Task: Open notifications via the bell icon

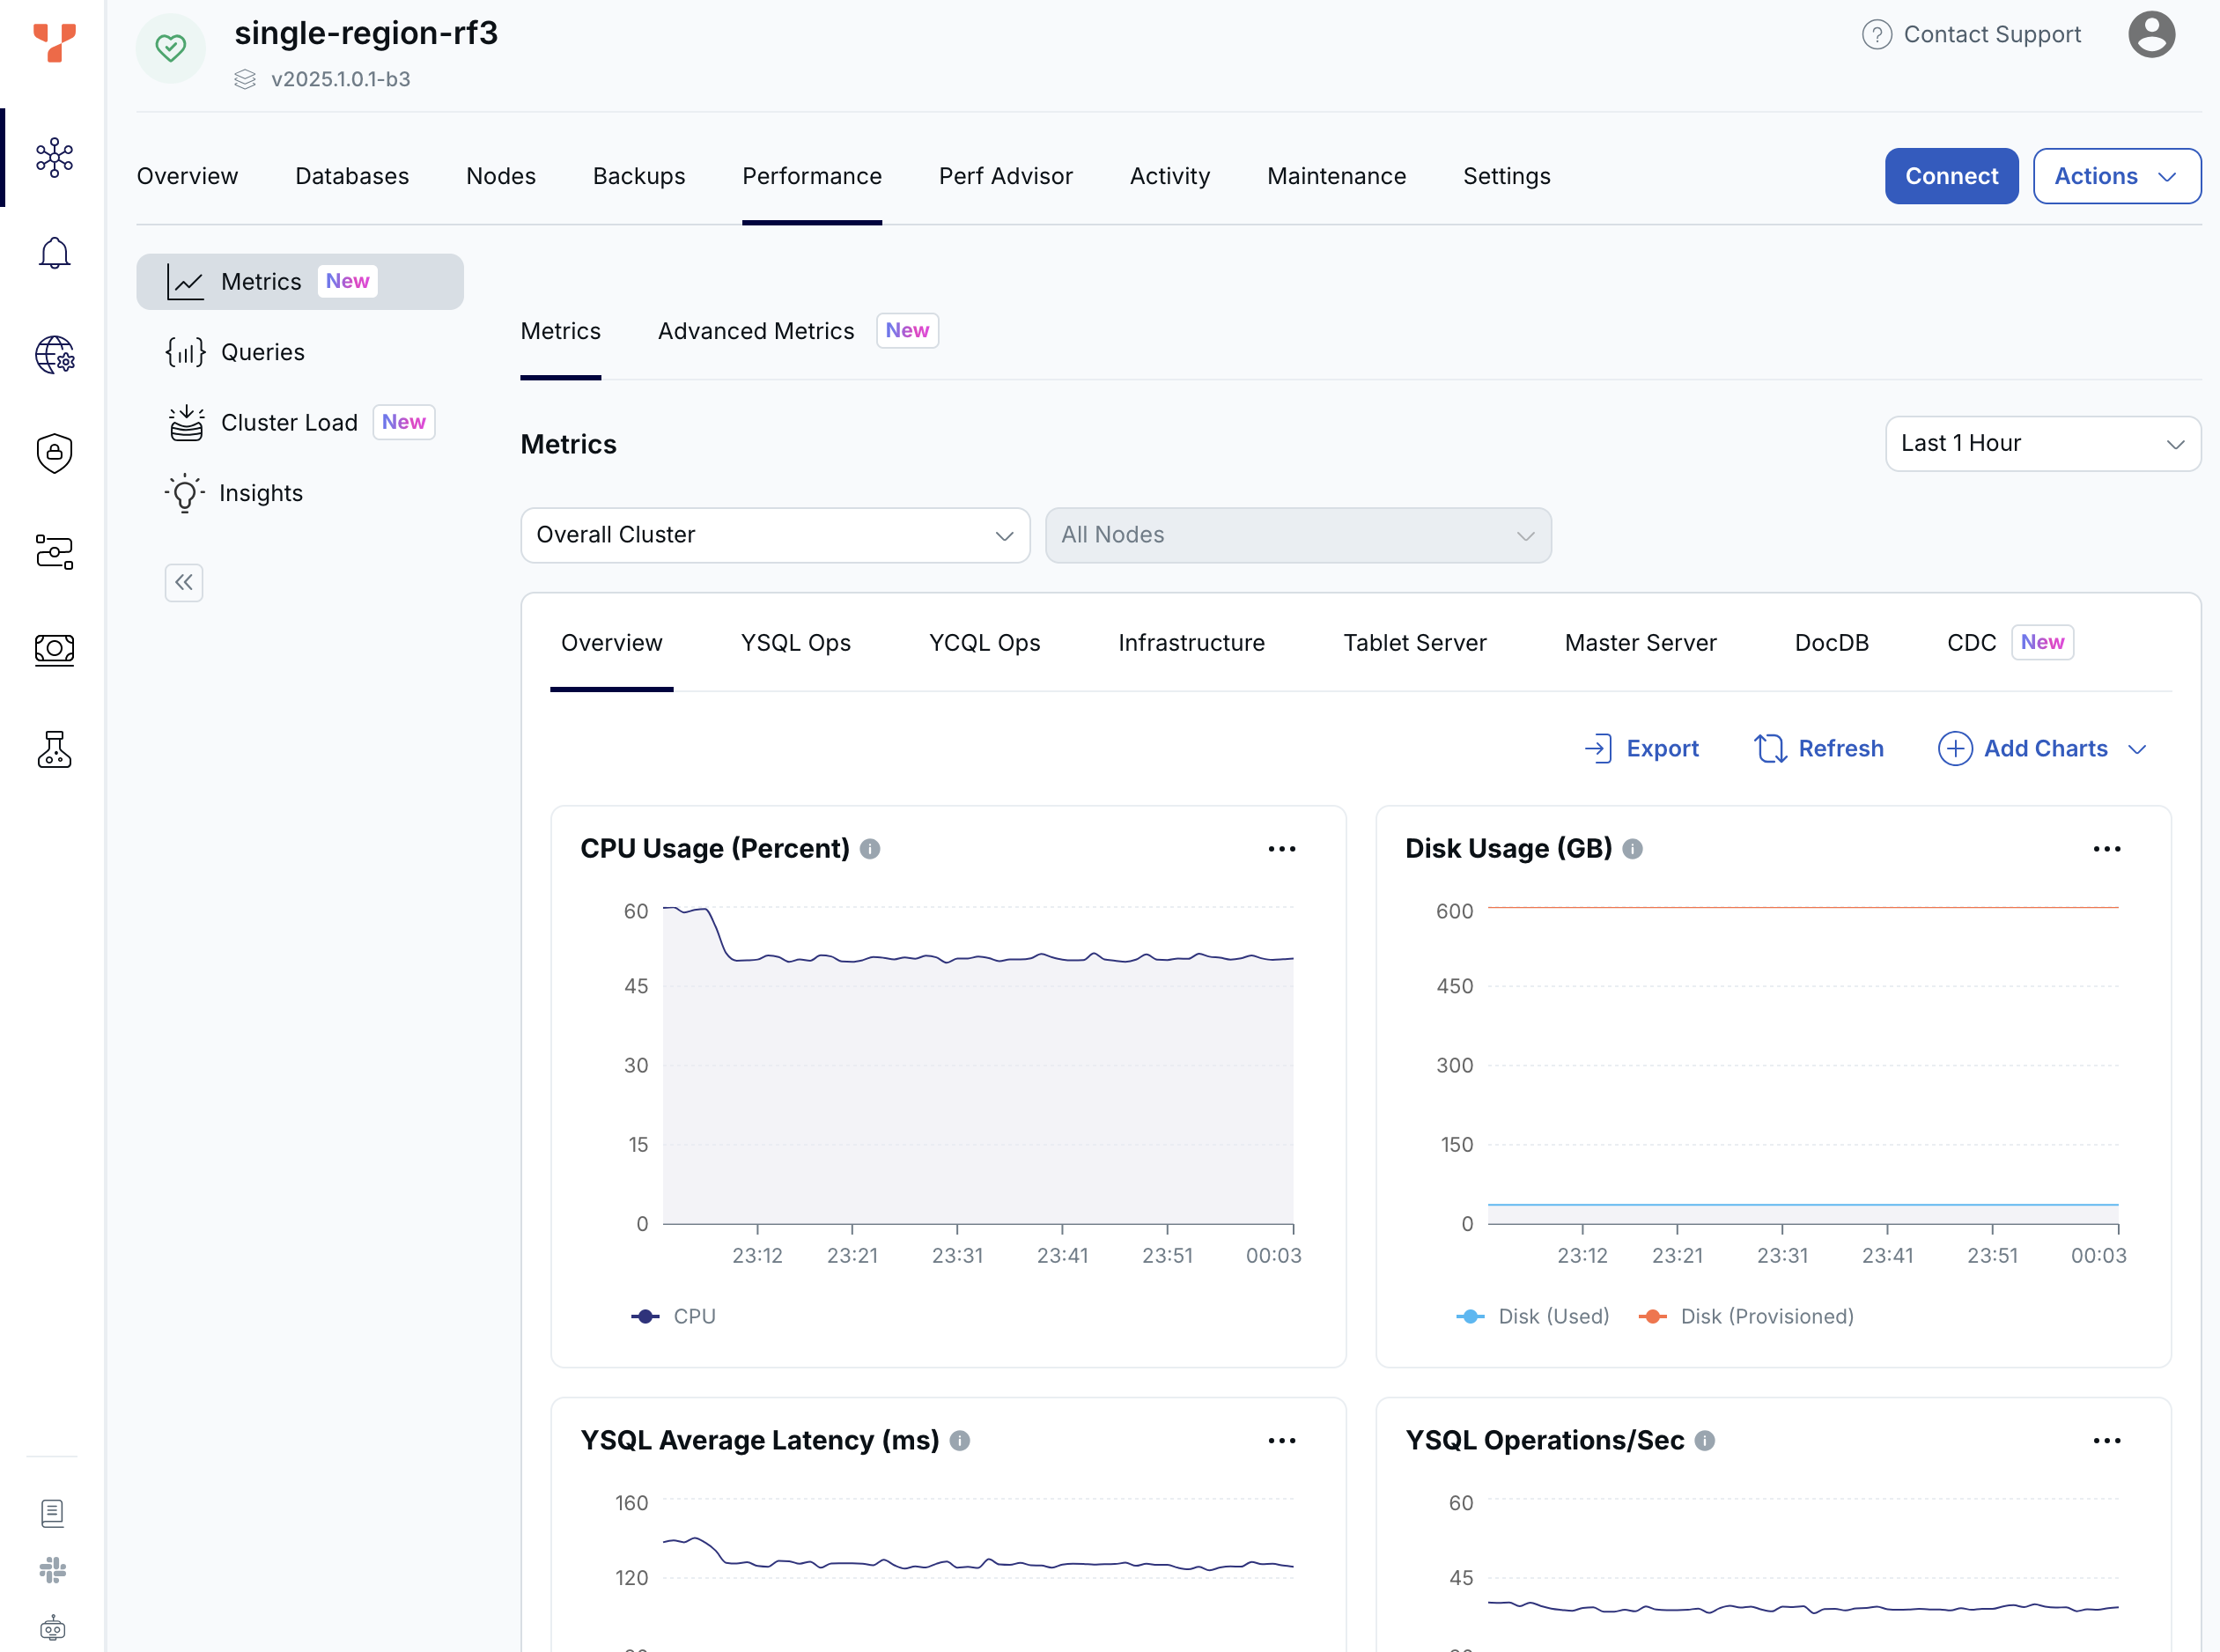Action: pos(54,252)
